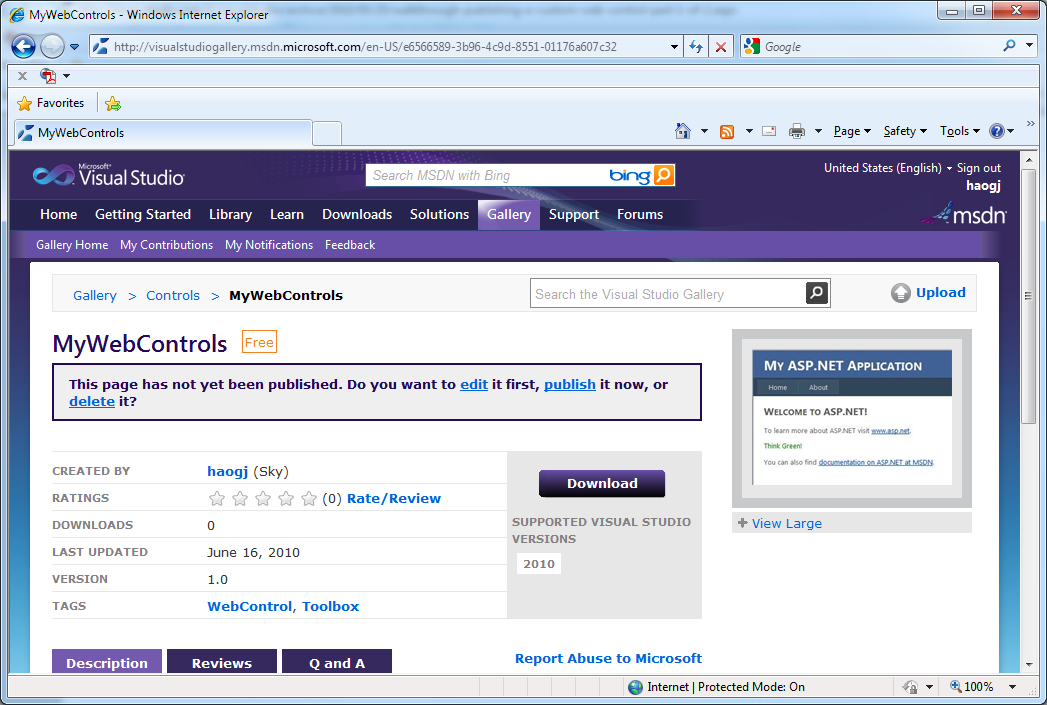
Task: Open the Getting Started navigation item
Action: 143,214
